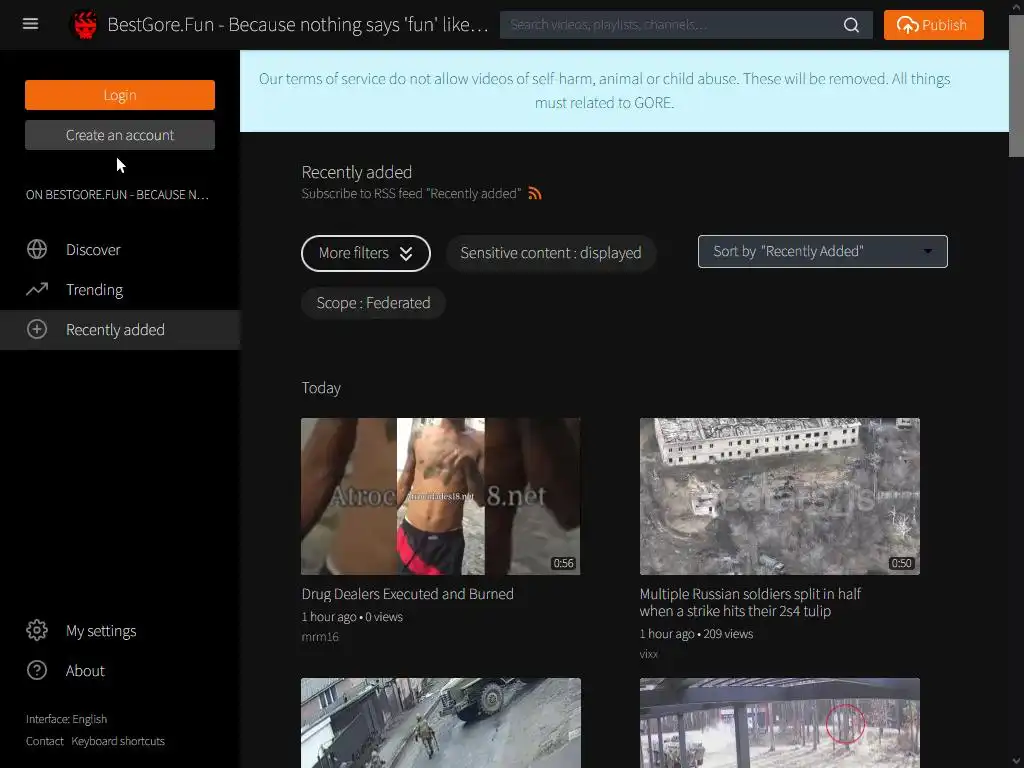This screenshot has height=768, width=1024.
Task: Click the 0:50 duration video thumbnail
Action: pos(780,496)
